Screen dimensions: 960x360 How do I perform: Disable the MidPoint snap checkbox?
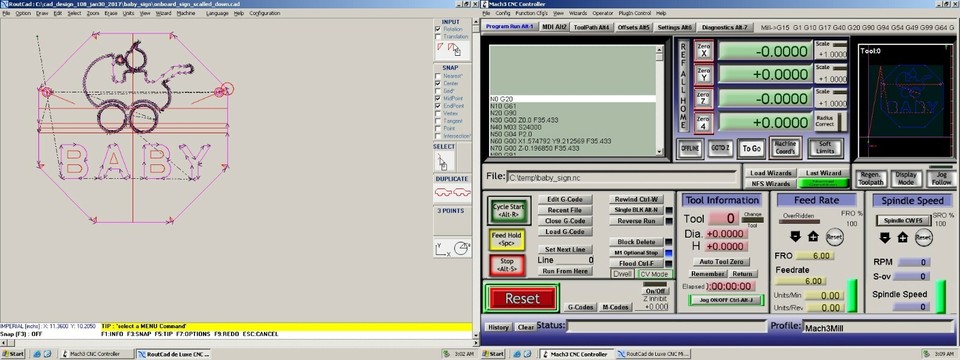[438, 98]
